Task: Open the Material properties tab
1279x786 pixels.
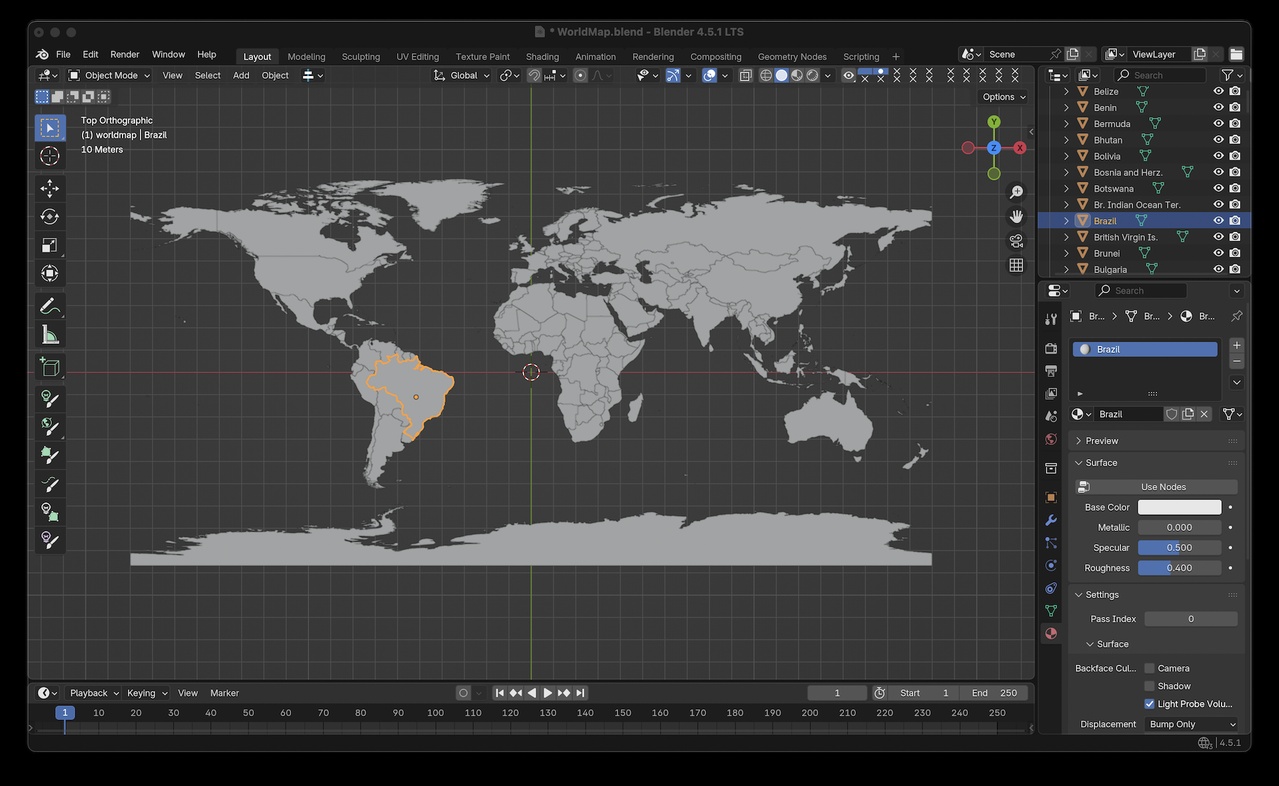Action: click(x=1051, y=633)
